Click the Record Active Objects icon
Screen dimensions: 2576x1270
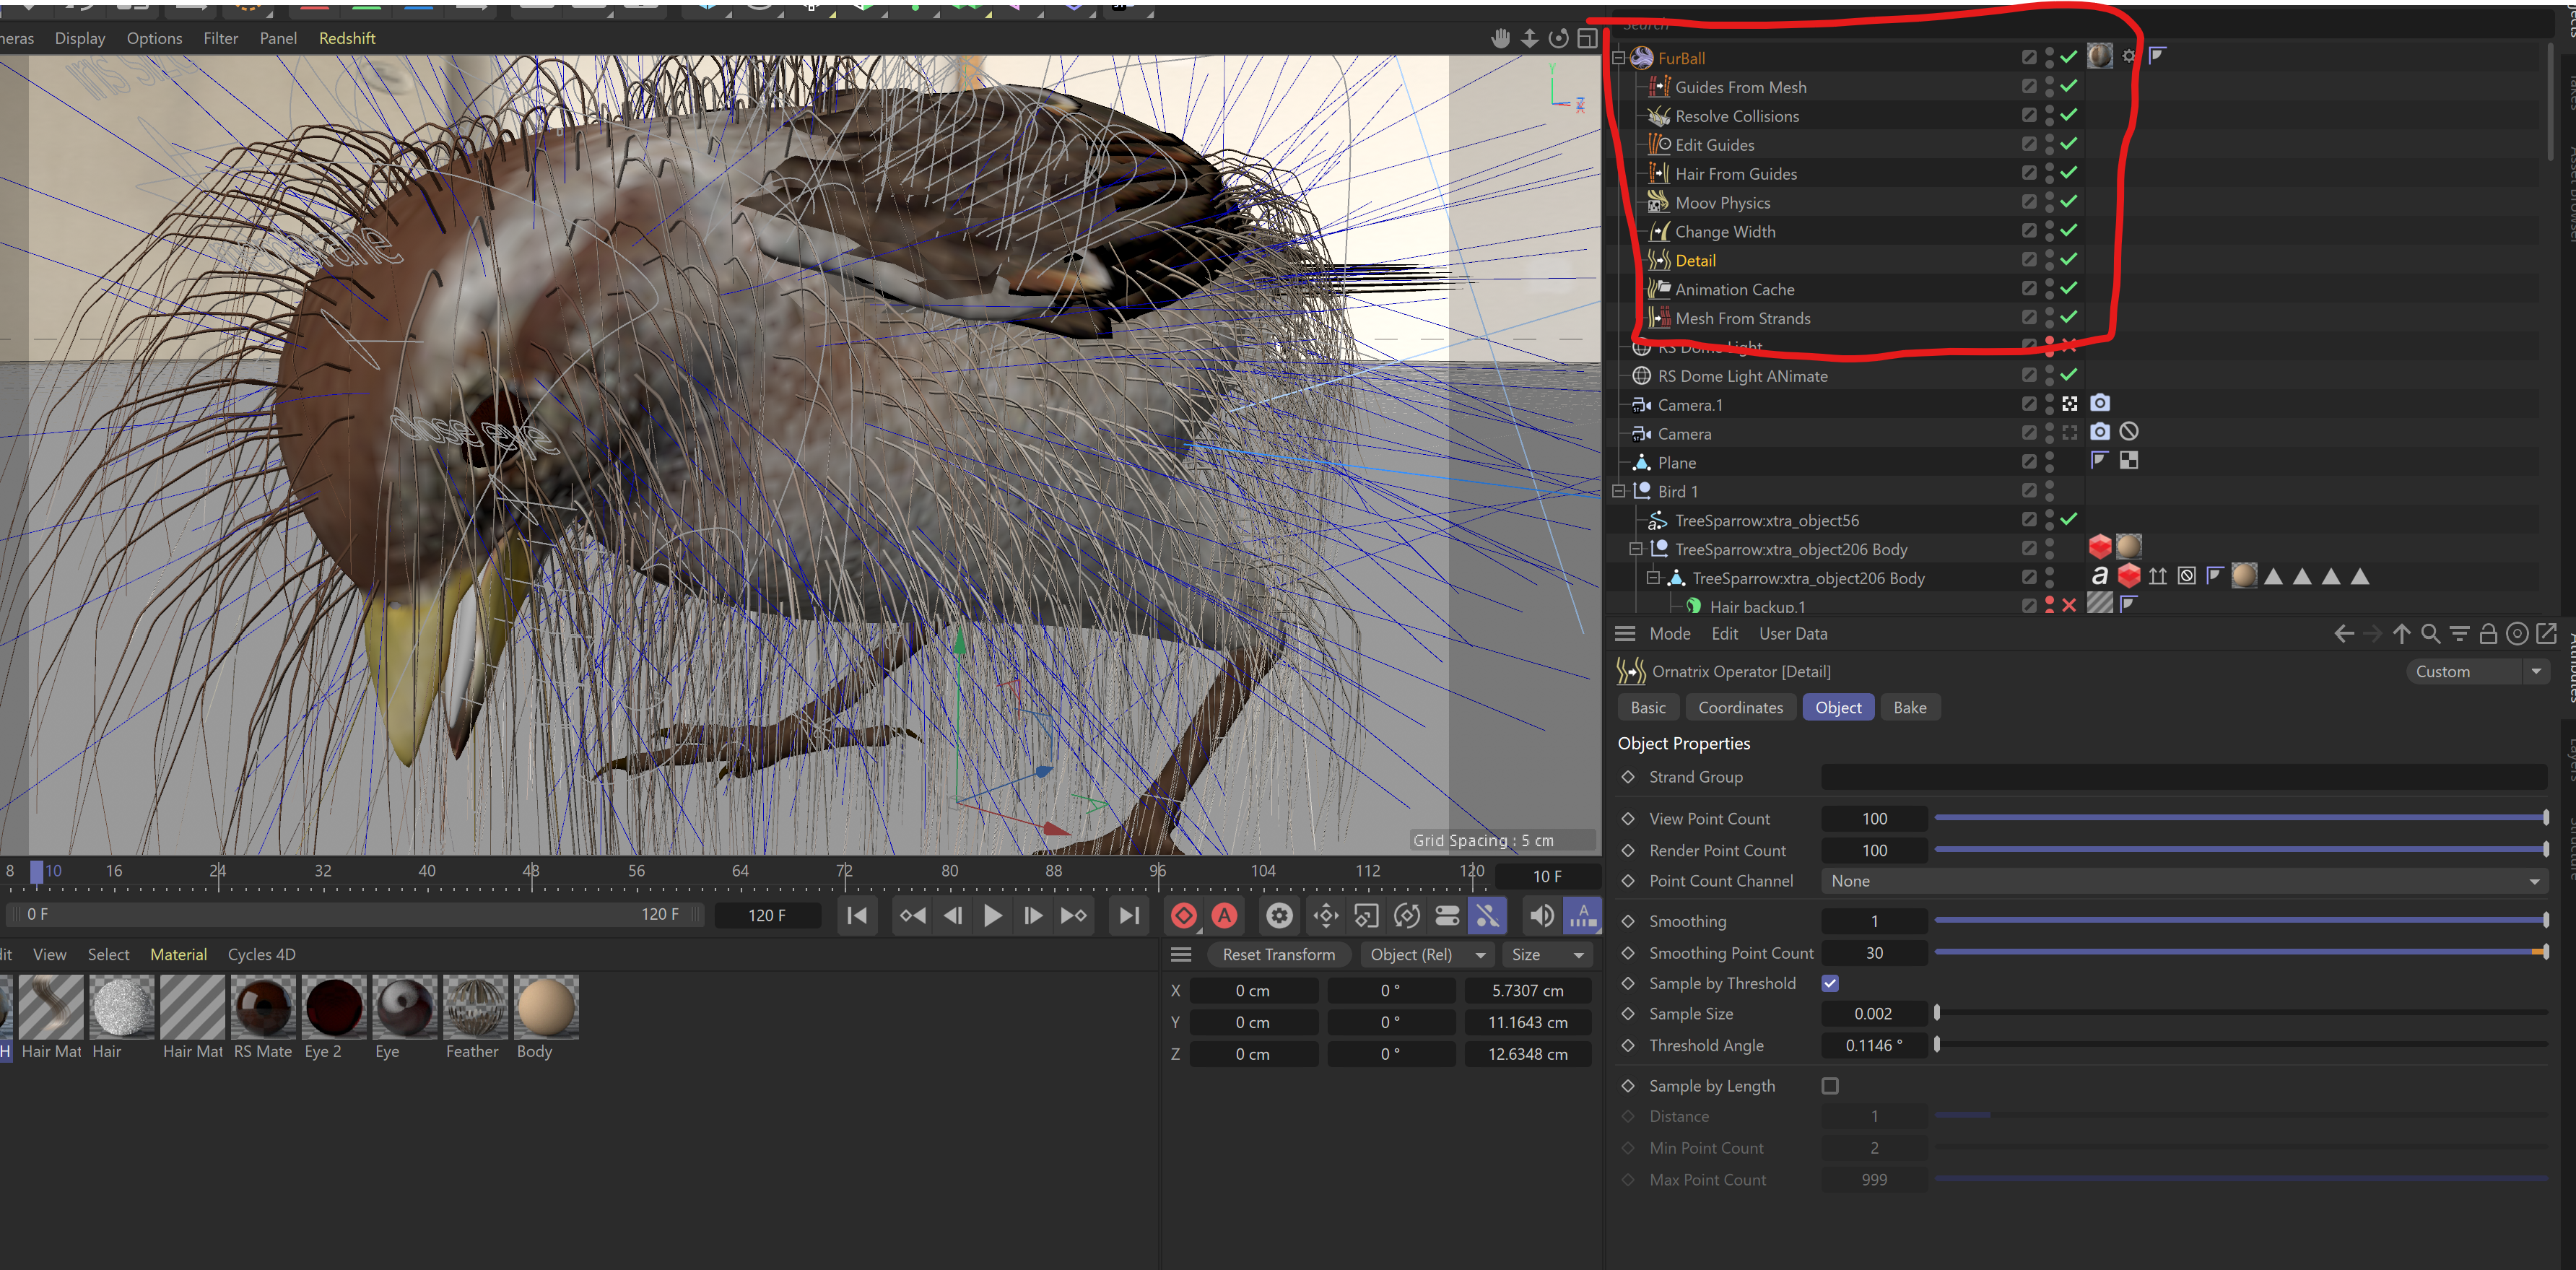(x=1184, y=915)
